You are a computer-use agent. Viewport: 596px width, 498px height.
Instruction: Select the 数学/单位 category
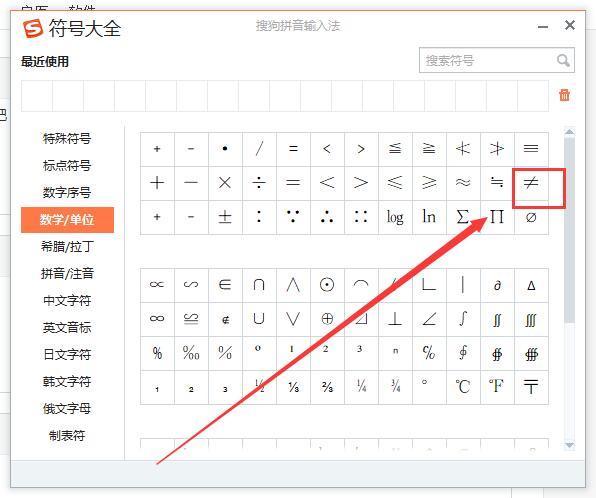[67, 220]
